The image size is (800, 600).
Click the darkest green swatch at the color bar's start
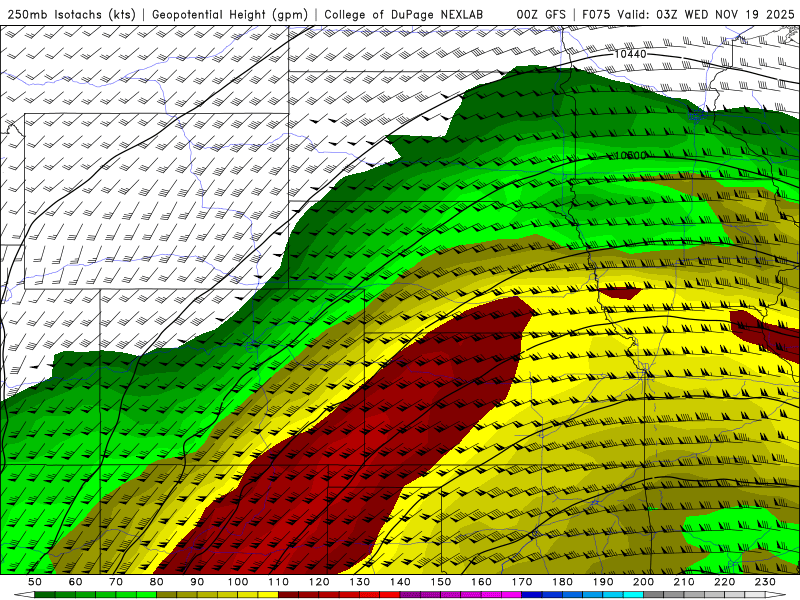[45, 595]
